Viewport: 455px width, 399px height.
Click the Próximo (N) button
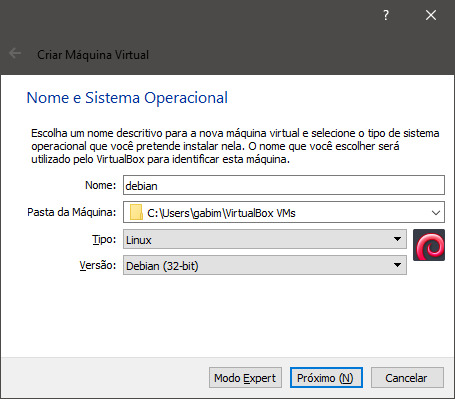[326, 378]
